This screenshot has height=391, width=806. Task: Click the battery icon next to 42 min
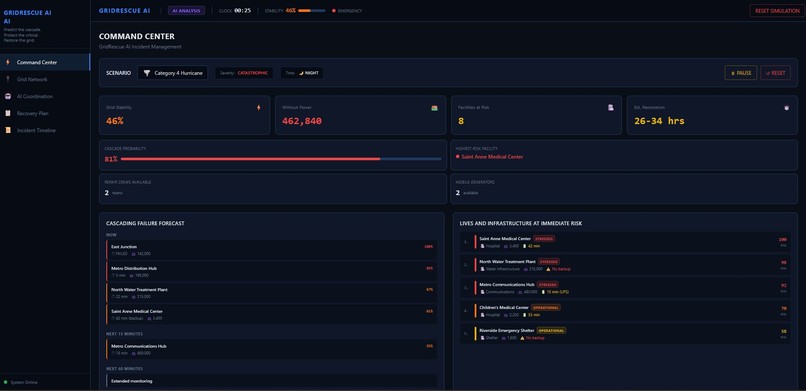[525, 246]
